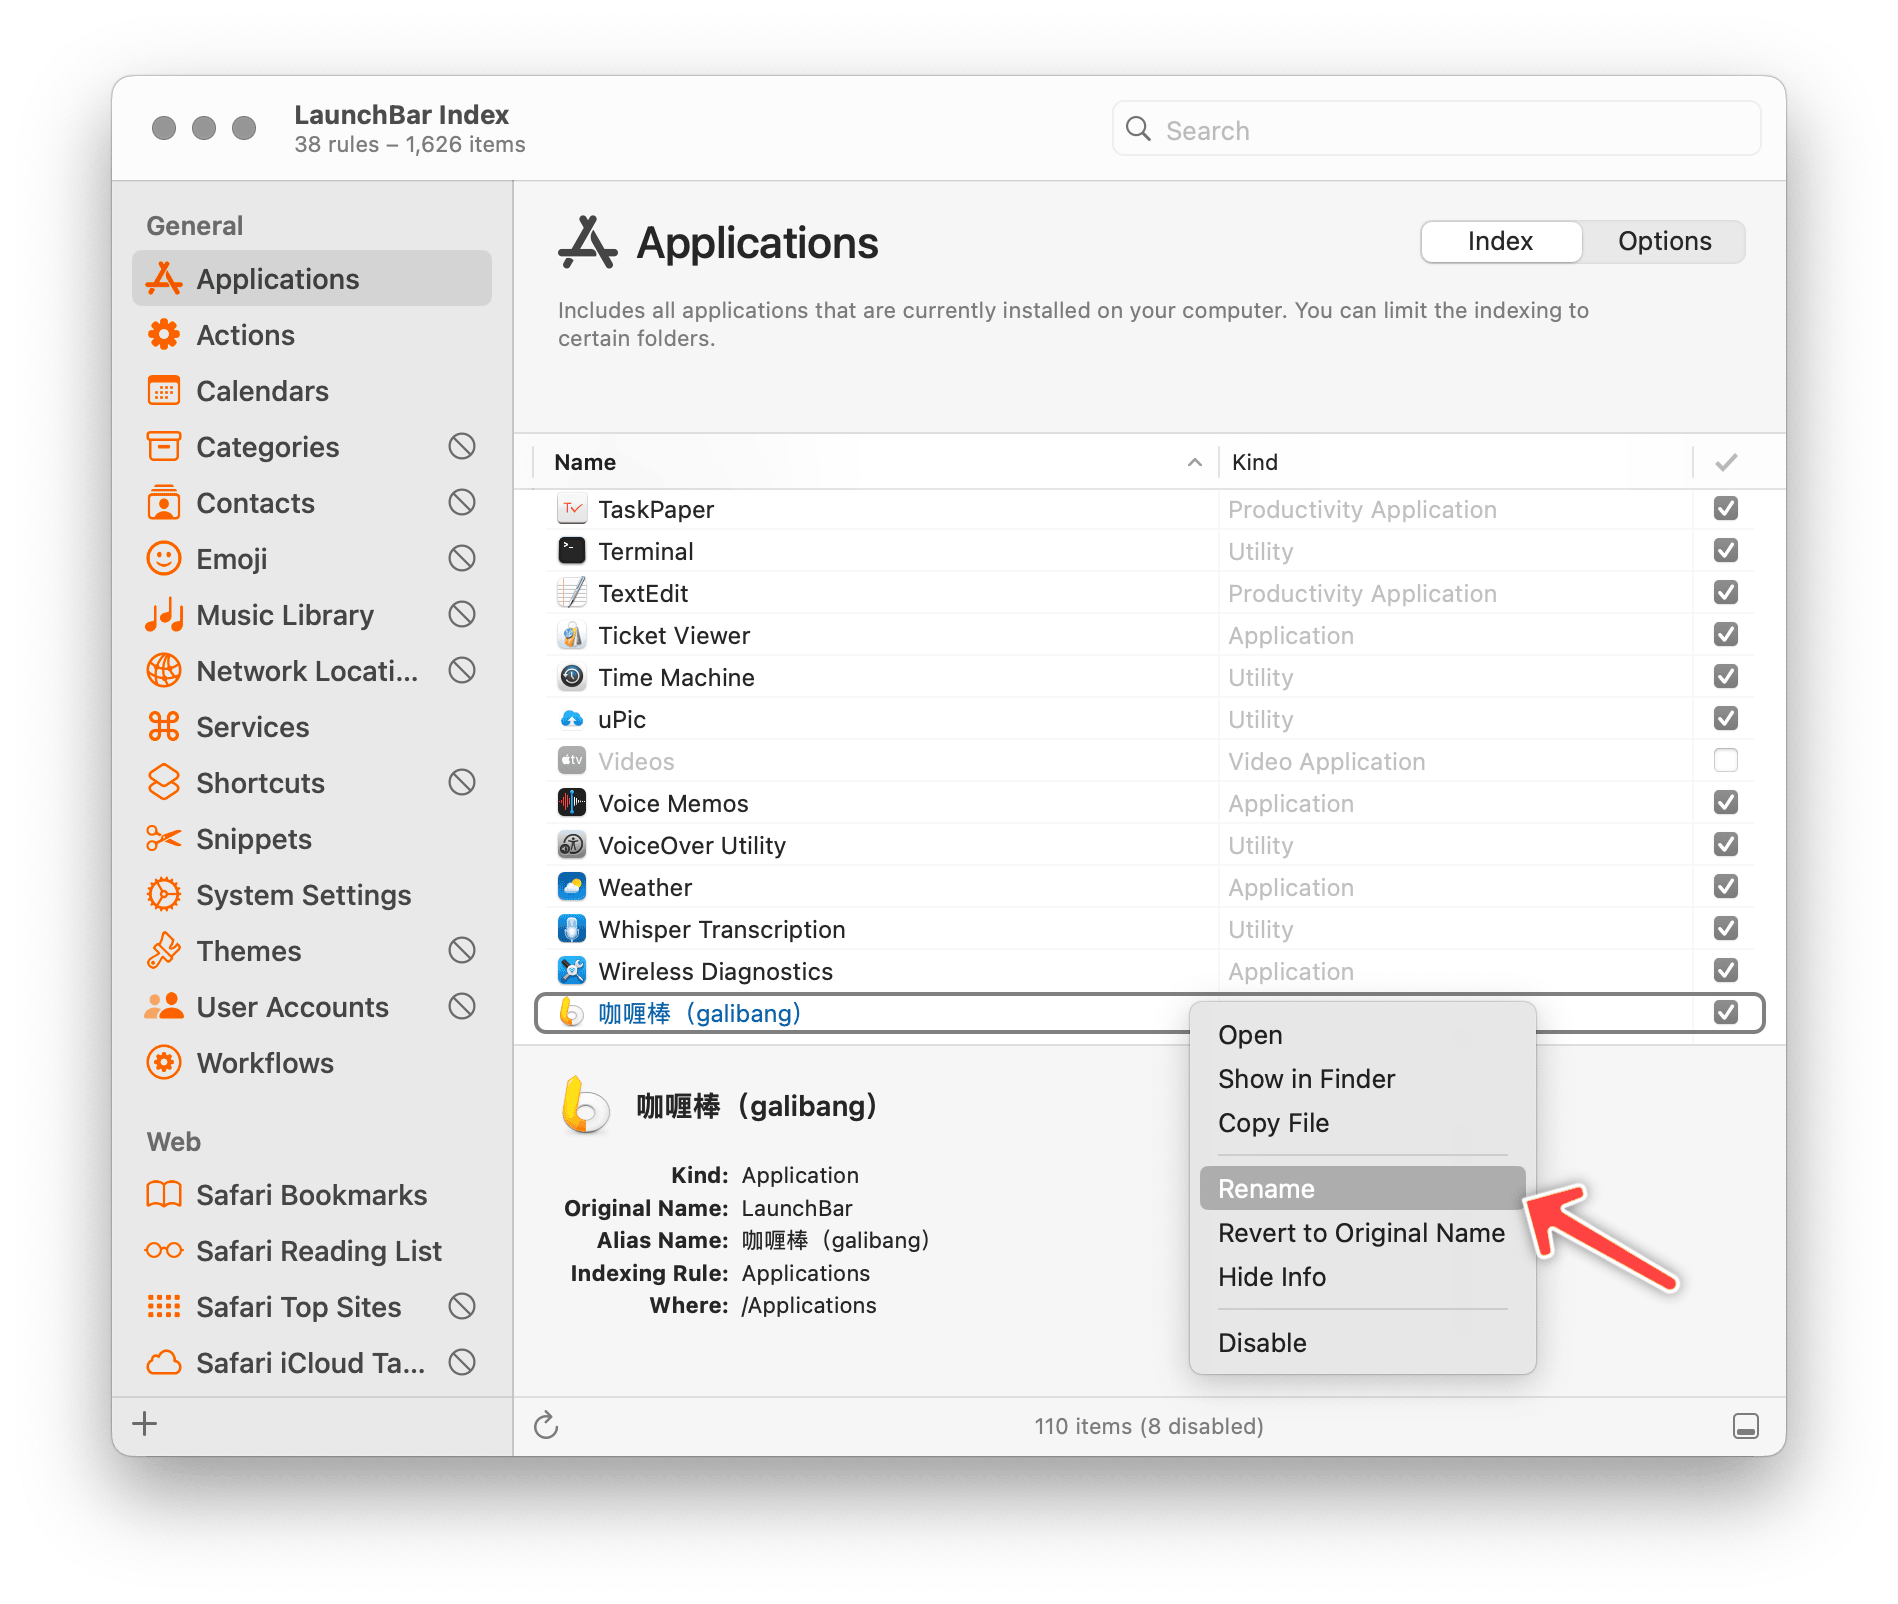Choose Open in context menu
Viewport: 1898px width, 1604px height.
1362,1035
